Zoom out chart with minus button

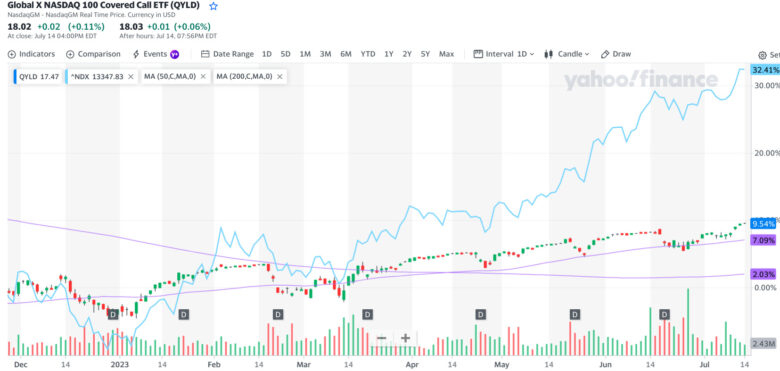point(382,338)
